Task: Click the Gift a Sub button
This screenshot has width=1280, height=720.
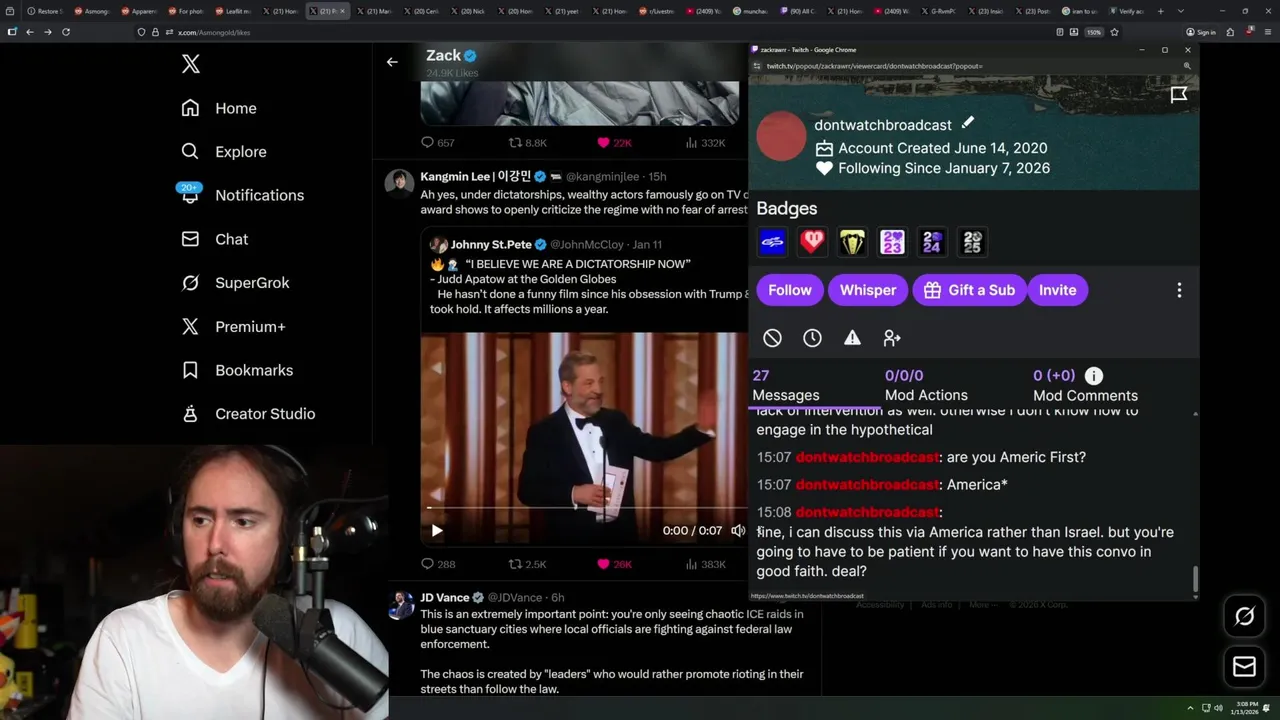Action: tap(969, 290)
